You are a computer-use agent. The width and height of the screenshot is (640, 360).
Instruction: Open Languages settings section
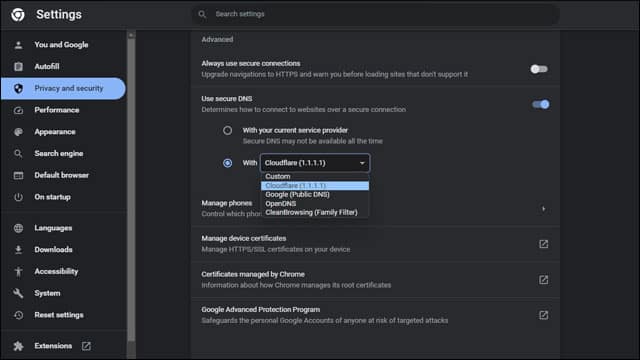[63, 228]
